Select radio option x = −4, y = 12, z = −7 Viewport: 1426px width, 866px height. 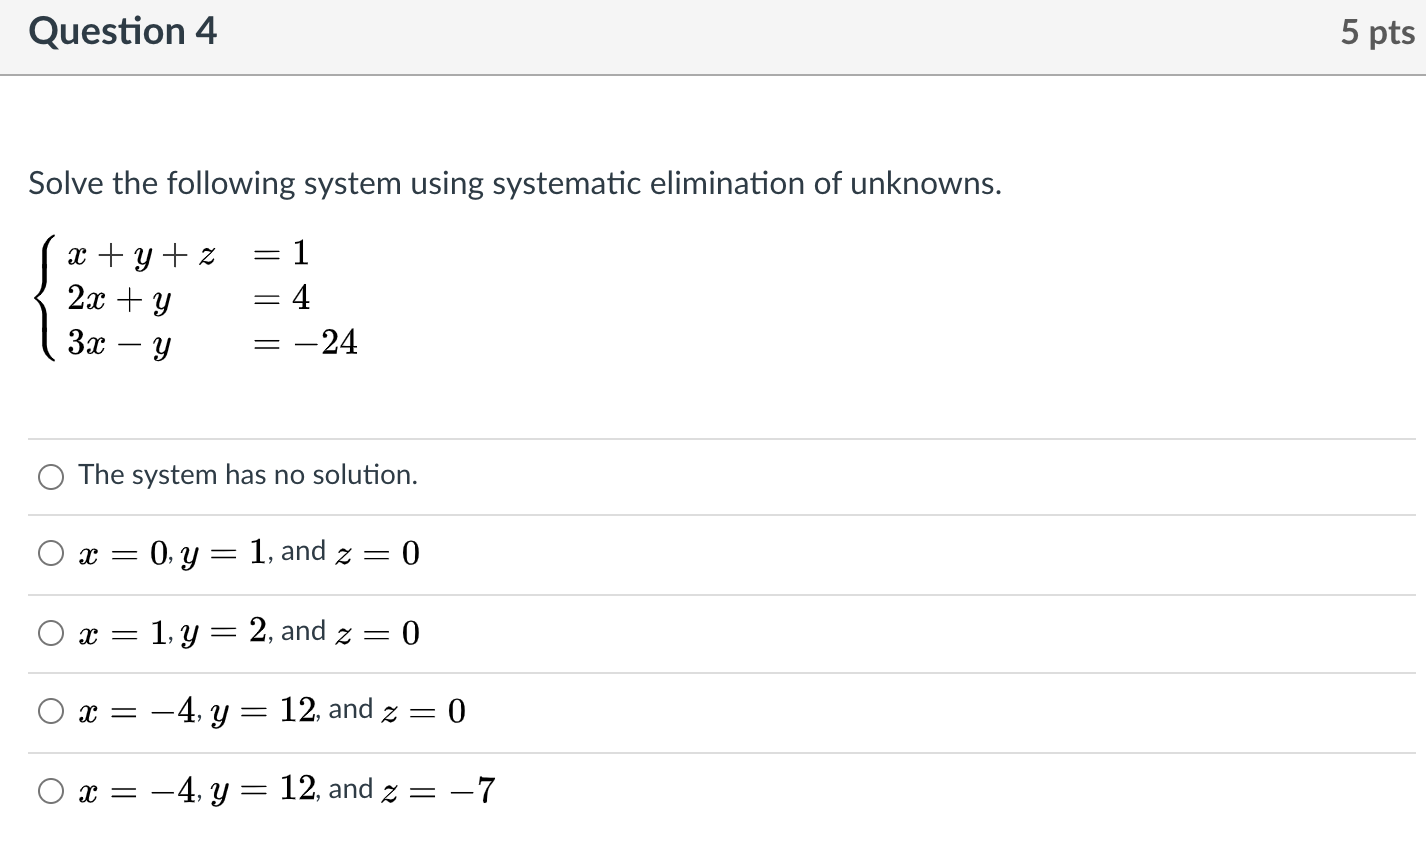(51, 791)
